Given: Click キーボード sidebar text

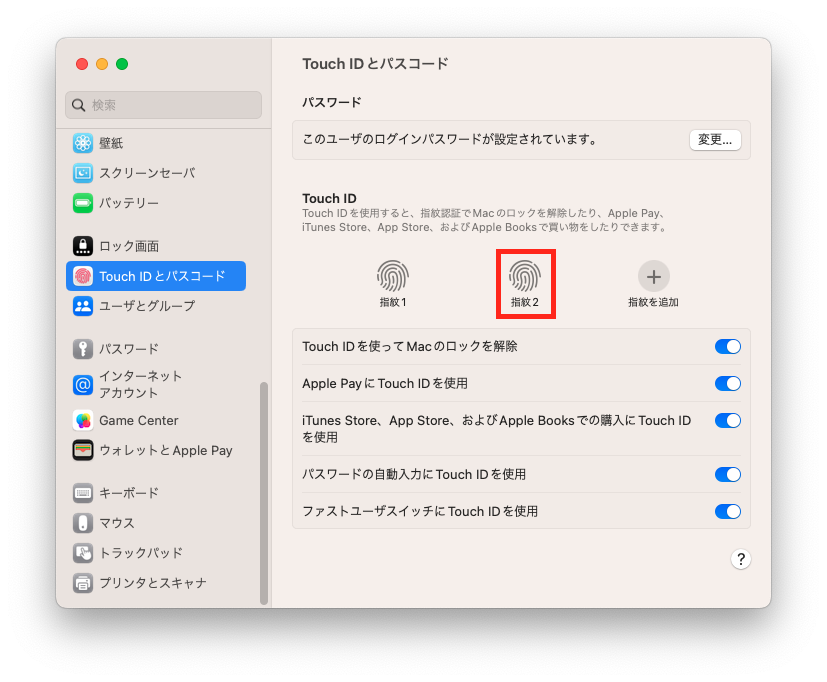Looking at the screenshot, I should [x=129, y=493].
